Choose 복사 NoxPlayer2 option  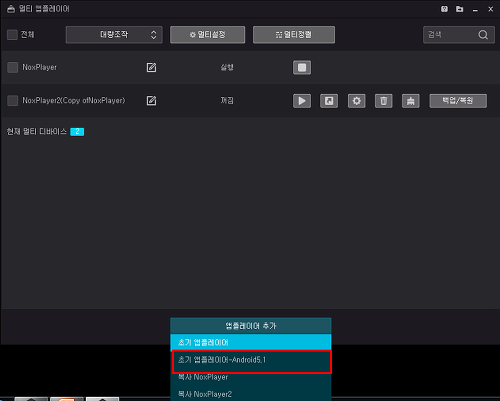(251, 394)
